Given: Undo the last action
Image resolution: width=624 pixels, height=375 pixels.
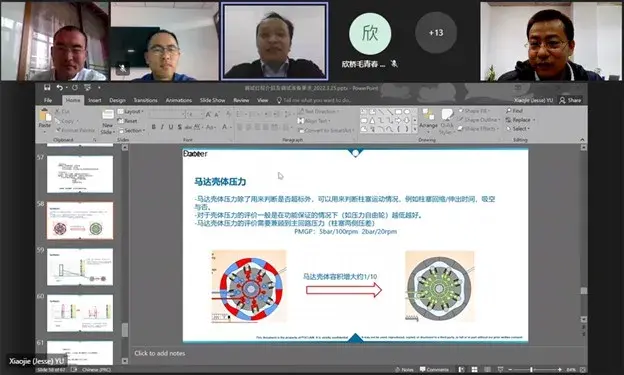Looking at the screenshot, I should [59, 88].
